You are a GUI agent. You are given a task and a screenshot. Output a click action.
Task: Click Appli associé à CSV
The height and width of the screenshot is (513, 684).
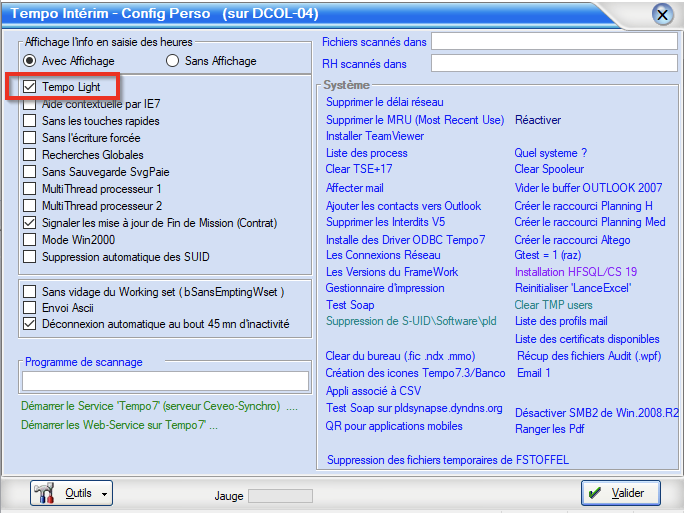pos(373,391)
